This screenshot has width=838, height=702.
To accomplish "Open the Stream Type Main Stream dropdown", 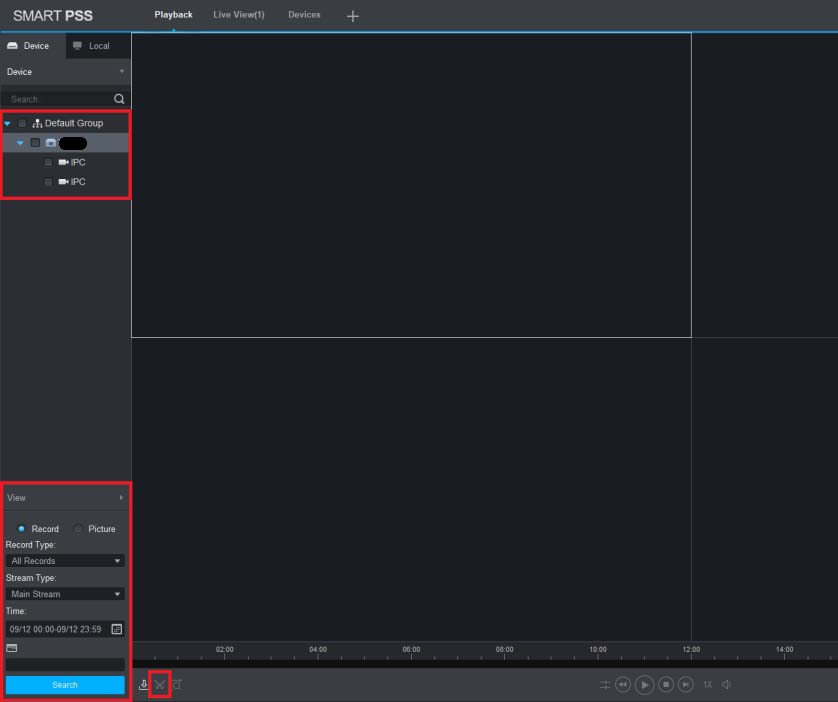I will (x=65, y=594).
